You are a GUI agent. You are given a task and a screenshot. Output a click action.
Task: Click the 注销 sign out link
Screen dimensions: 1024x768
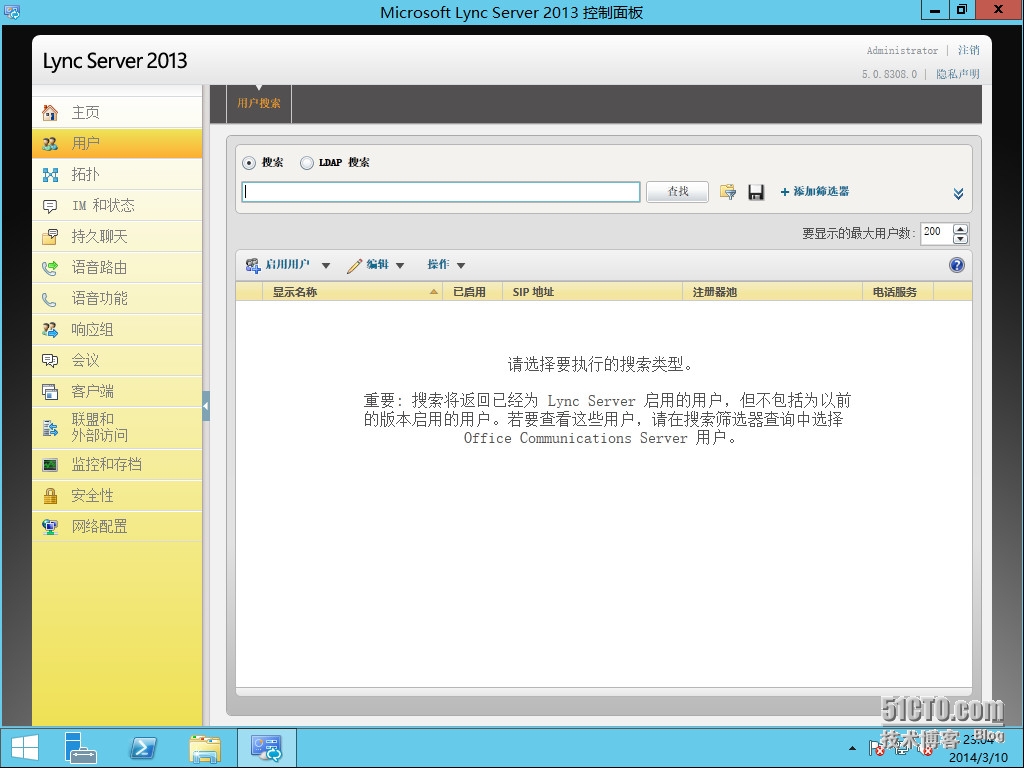968,50
